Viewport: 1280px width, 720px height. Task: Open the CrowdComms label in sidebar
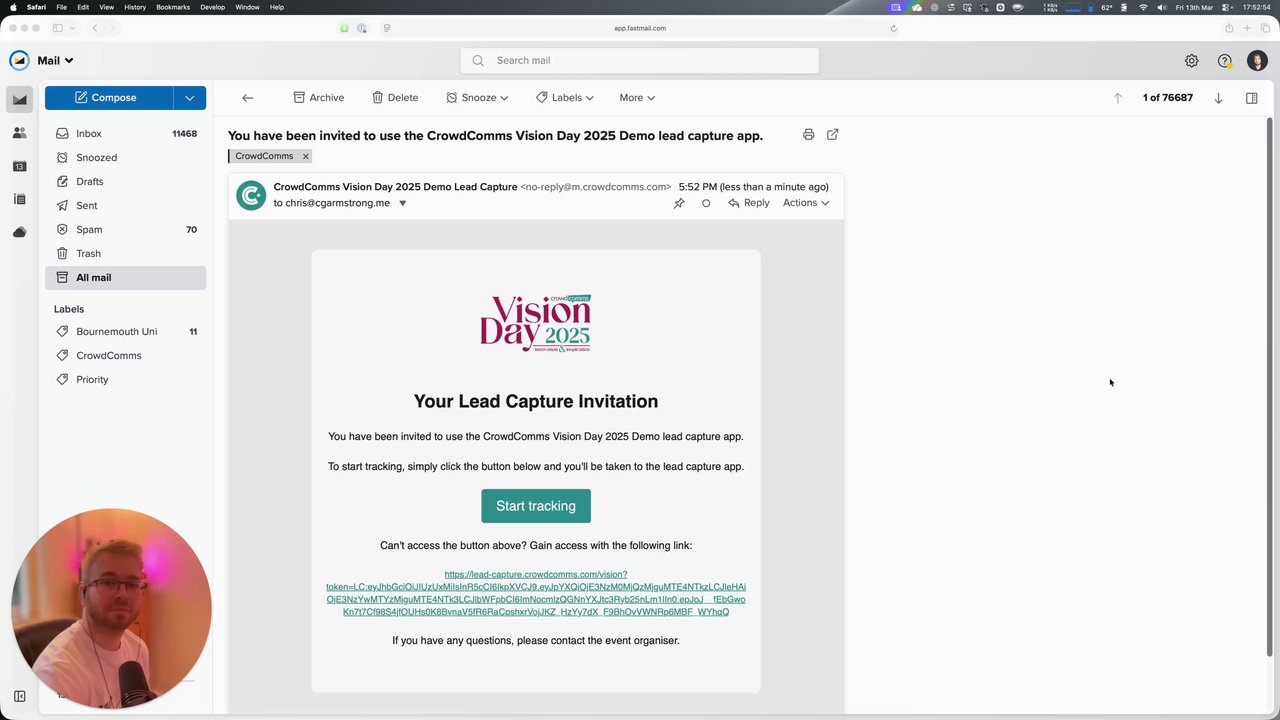[x=125, y=356]
